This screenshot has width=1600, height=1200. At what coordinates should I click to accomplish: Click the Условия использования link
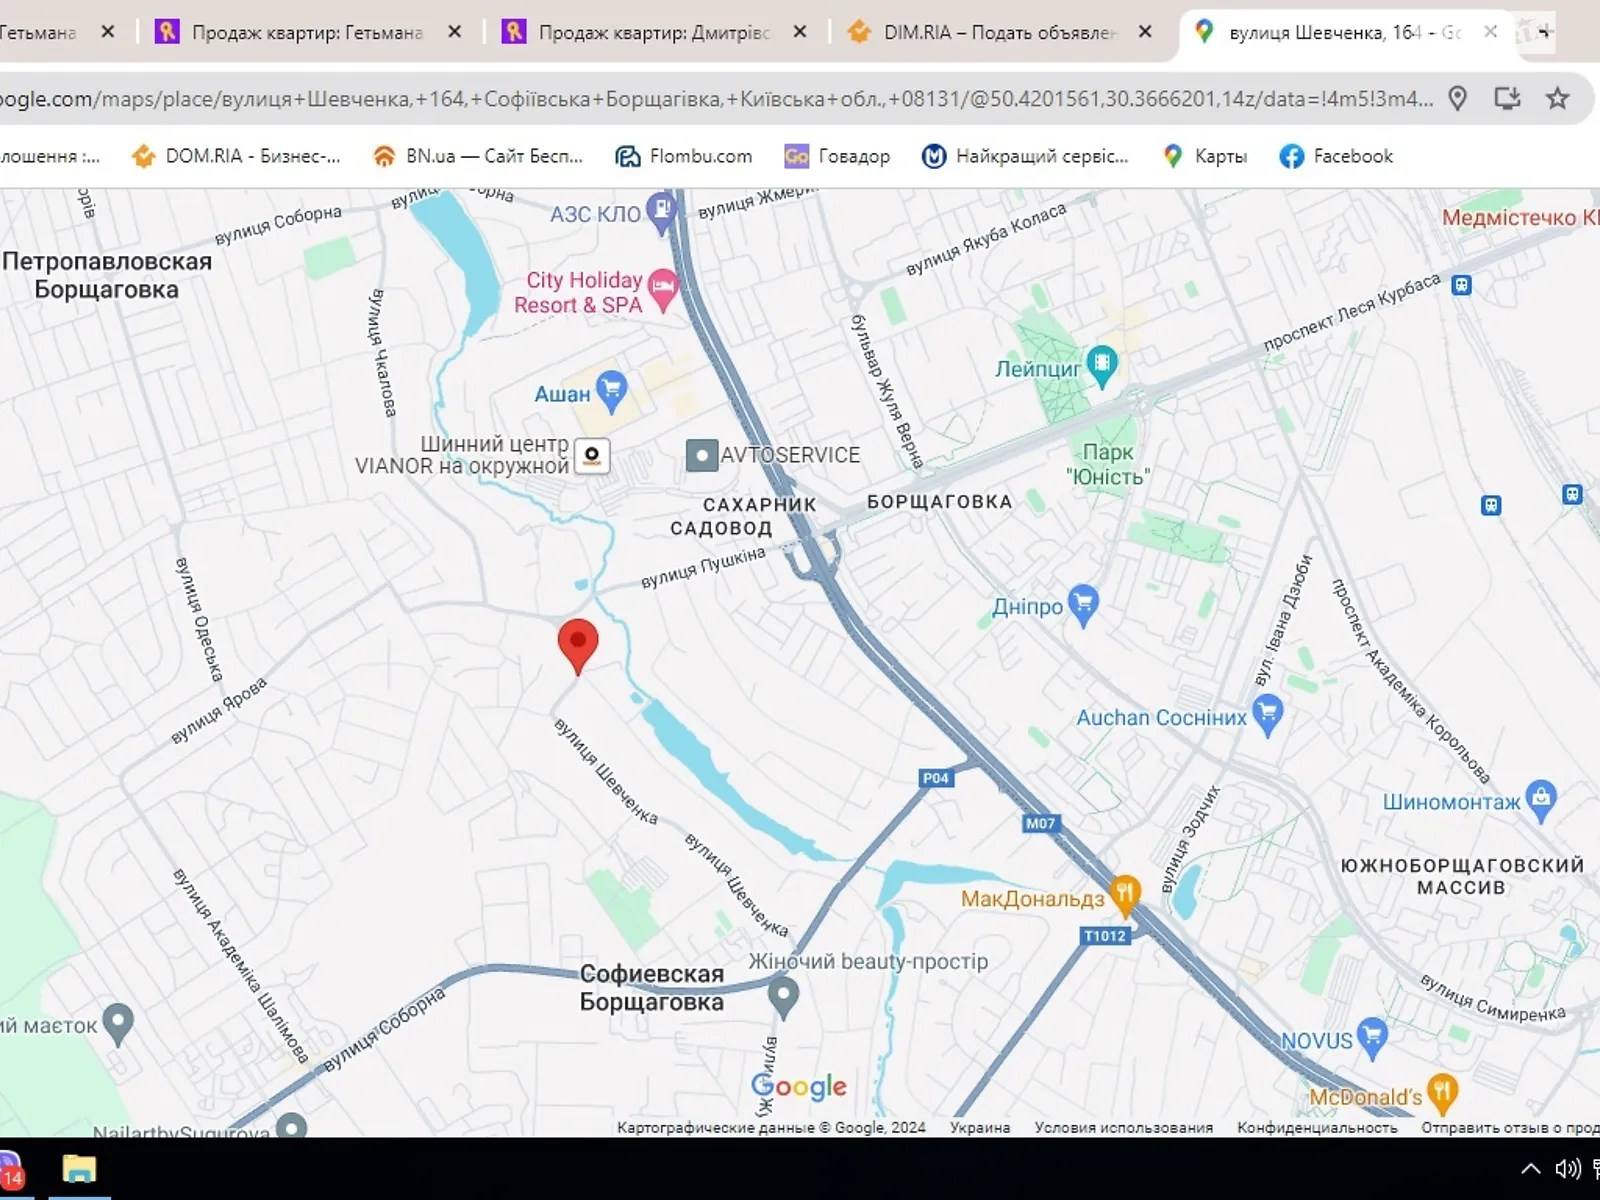coord(1123,1127)
